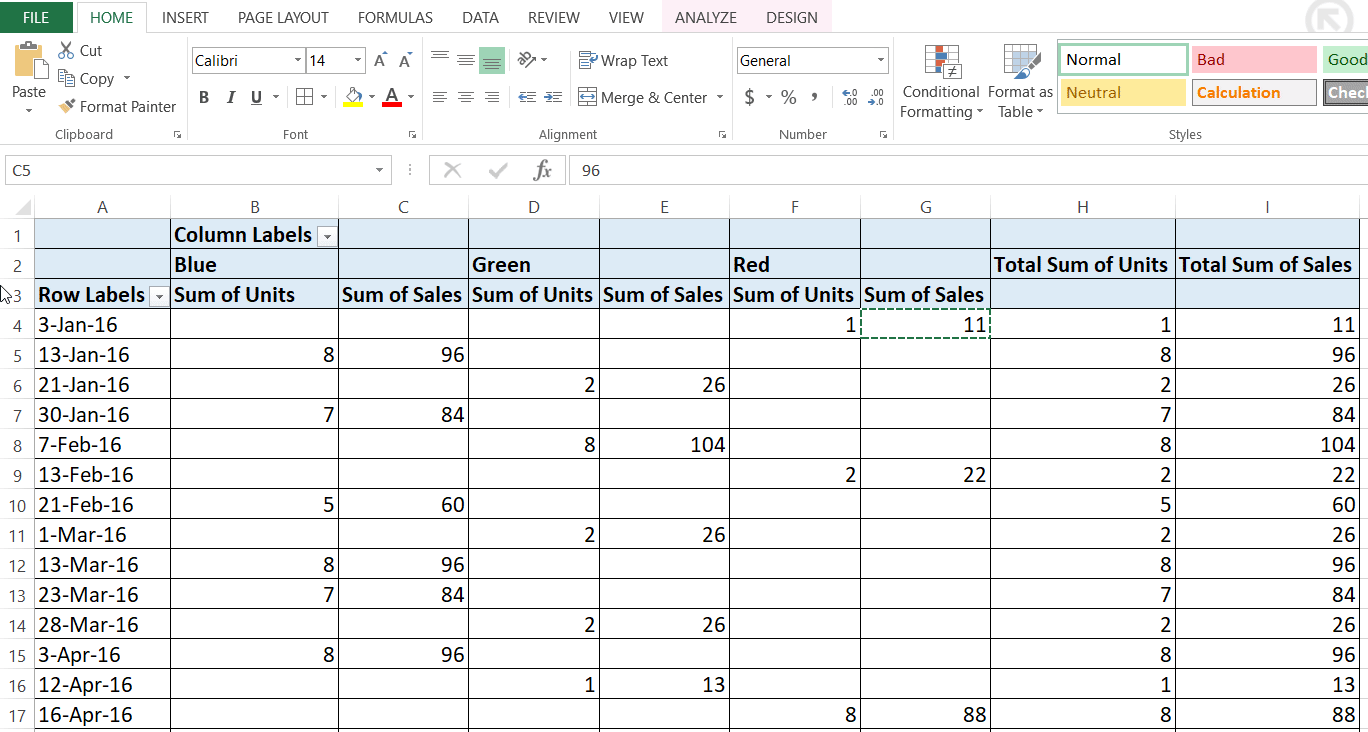Image resolution: width=1368 pixels, height=732 pixels.
Task: Open the Column Labels filter dropdown
Action: [x=326, y=236]
